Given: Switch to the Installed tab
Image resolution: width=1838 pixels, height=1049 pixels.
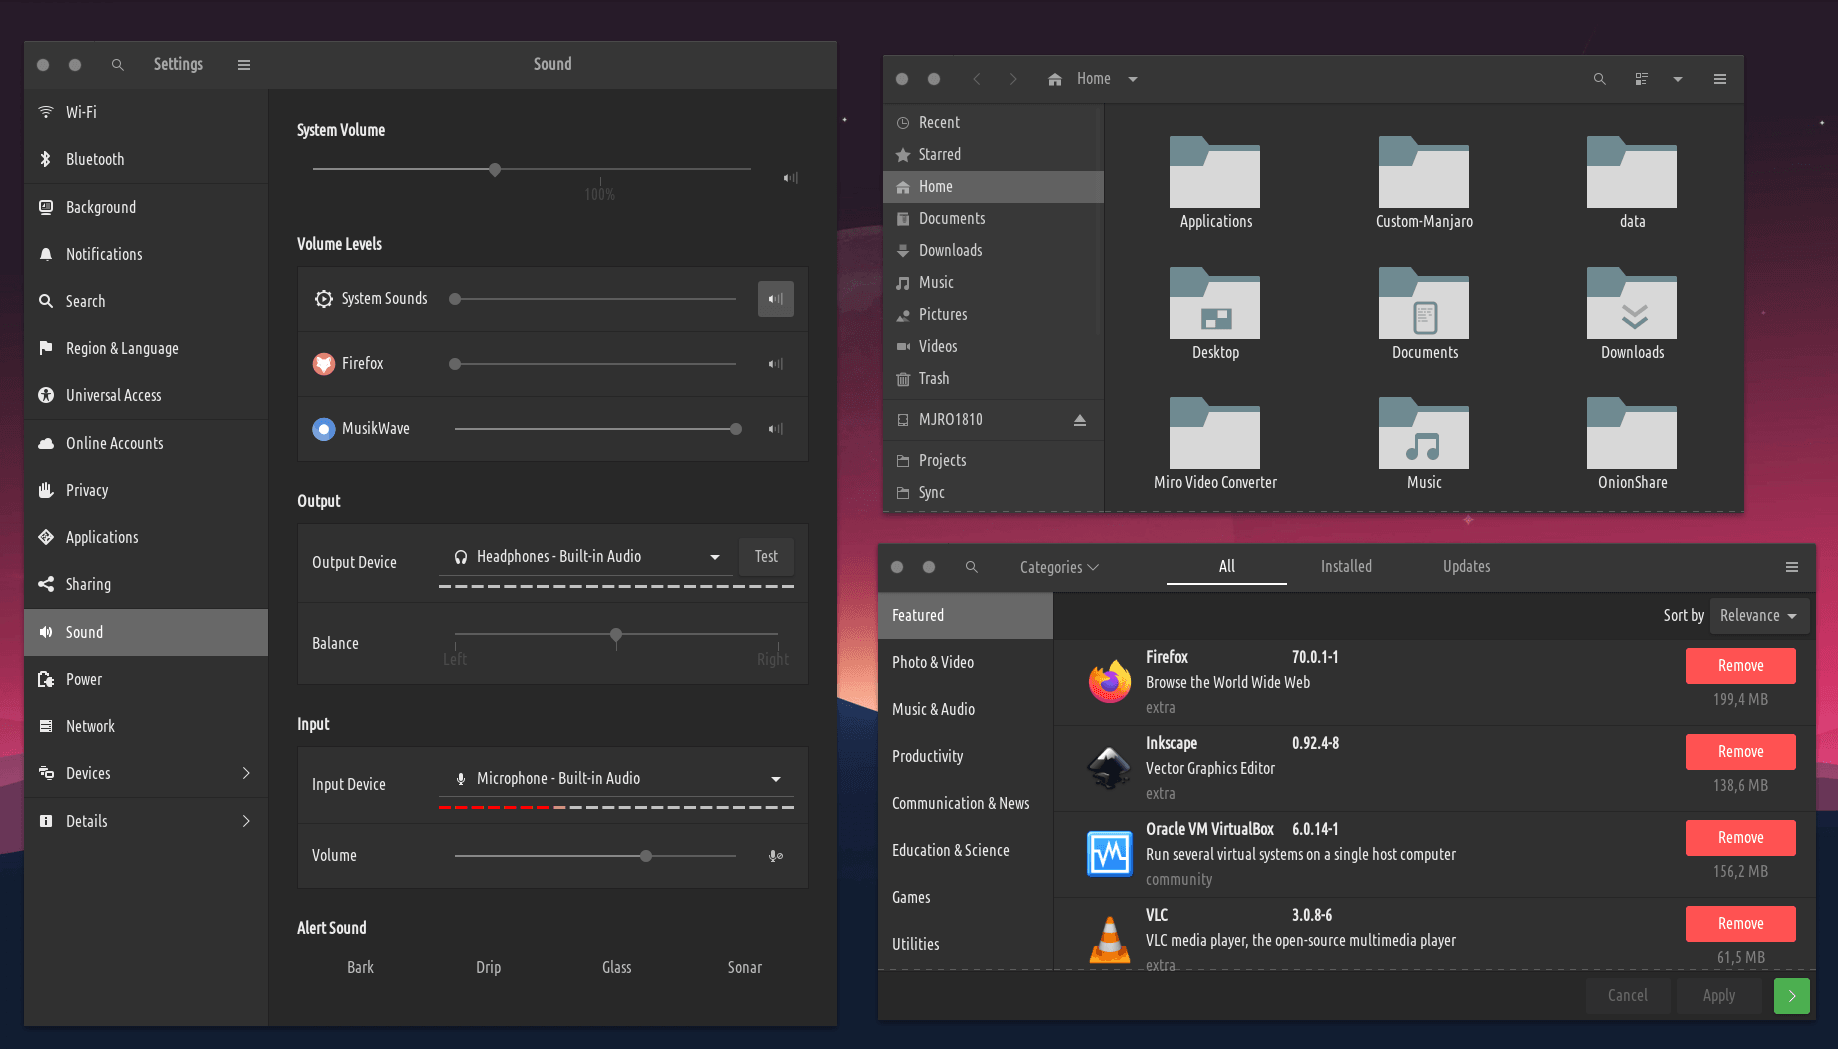Looking at the screenshot, I should click(1345, 566).
